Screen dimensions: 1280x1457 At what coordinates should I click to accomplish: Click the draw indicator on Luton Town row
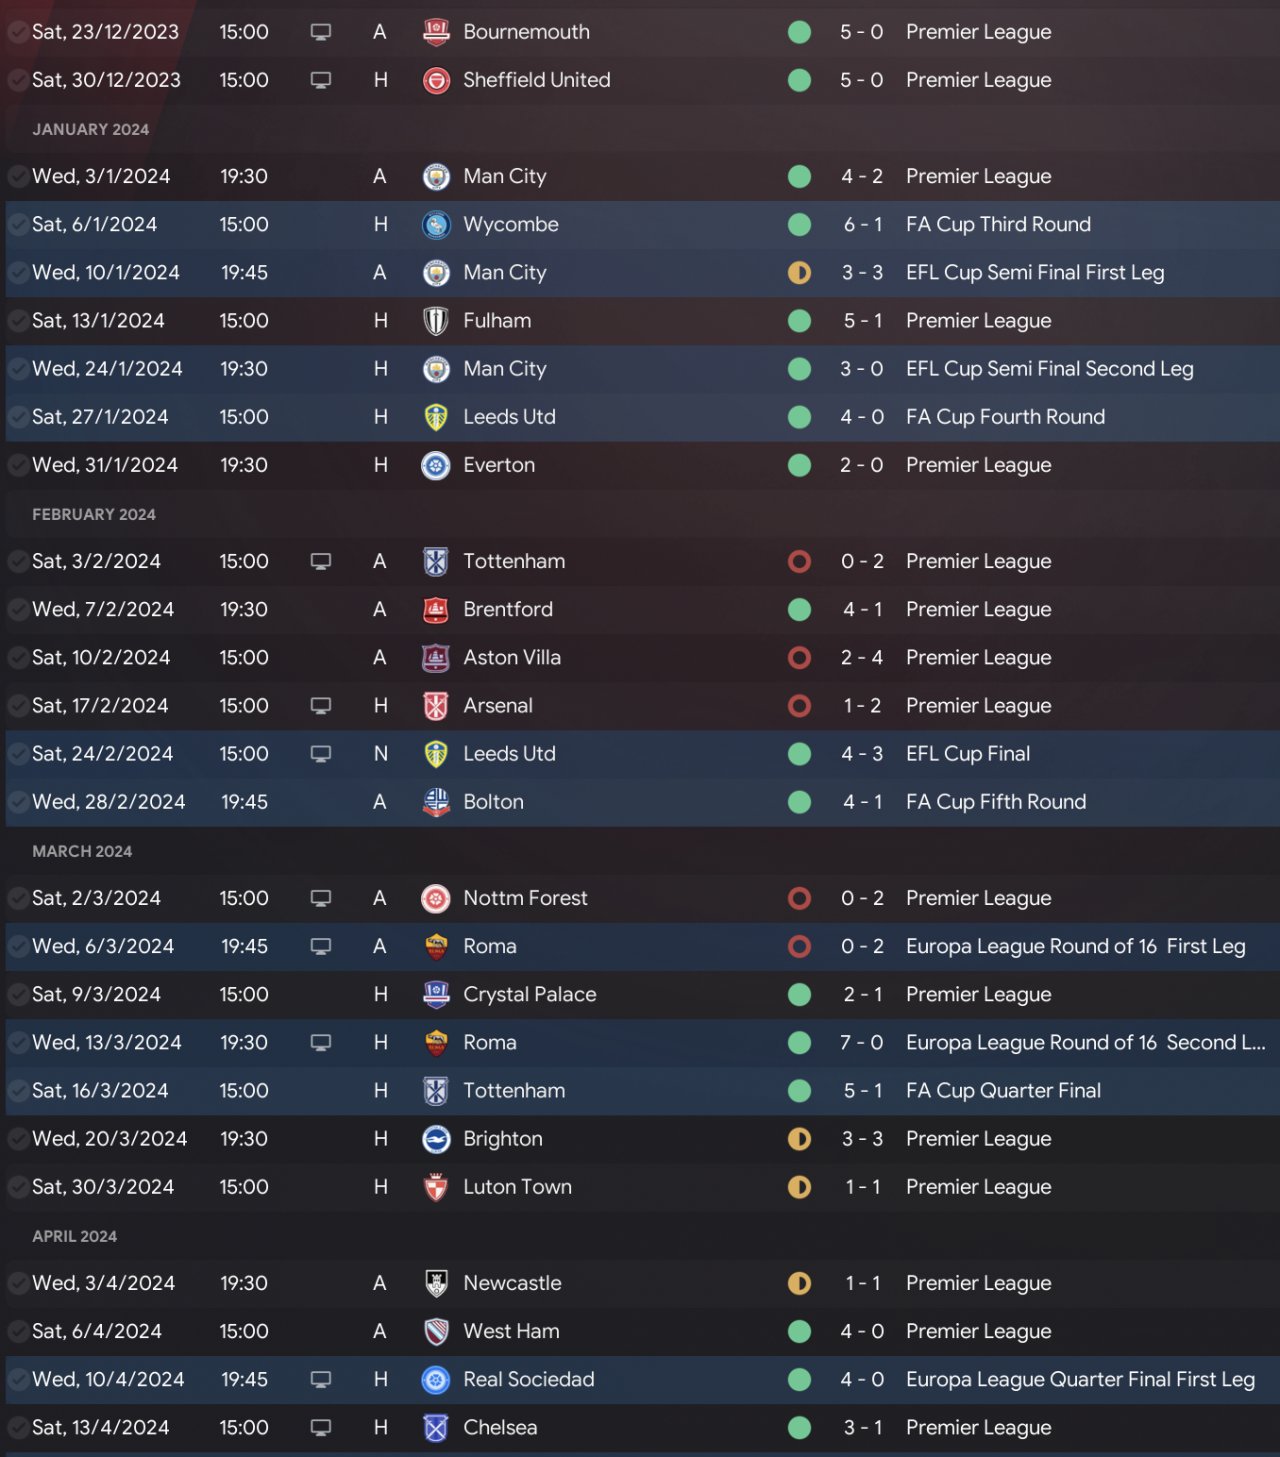pyautogui.click(x=799, y=1187)
